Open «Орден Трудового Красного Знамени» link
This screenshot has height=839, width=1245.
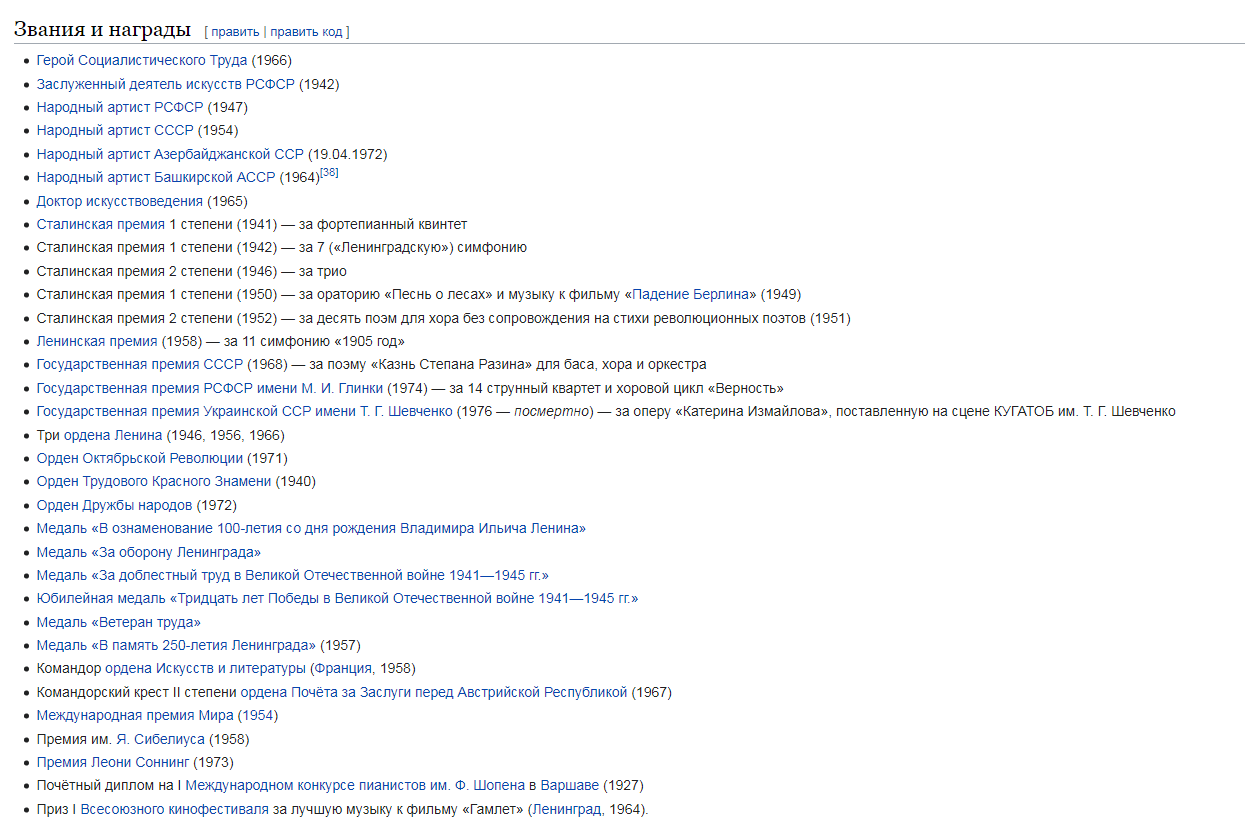tap(153, 481)
